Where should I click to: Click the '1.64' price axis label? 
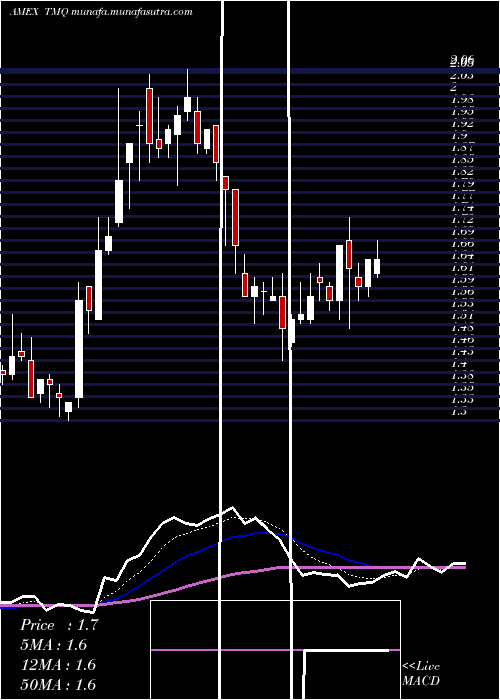[462, 256]
